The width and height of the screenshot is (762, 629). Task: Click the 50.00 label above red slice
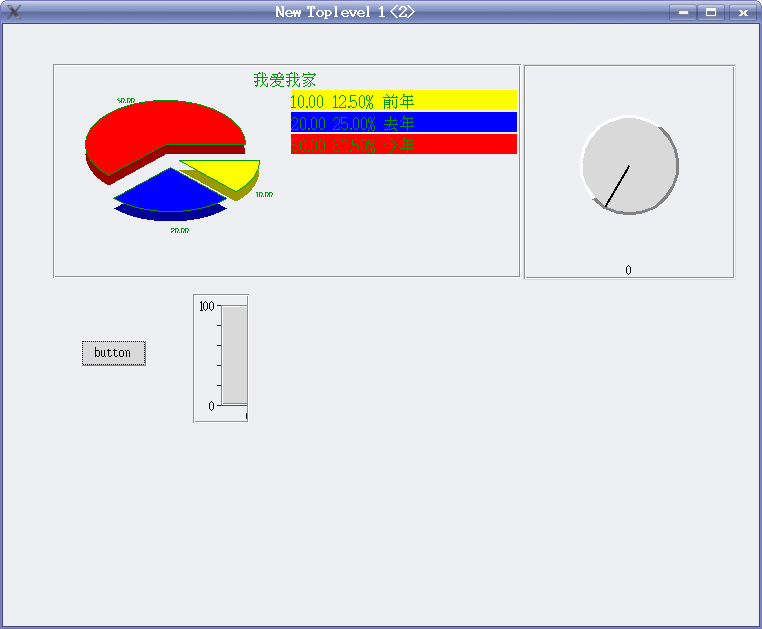[x=126, y=101]
